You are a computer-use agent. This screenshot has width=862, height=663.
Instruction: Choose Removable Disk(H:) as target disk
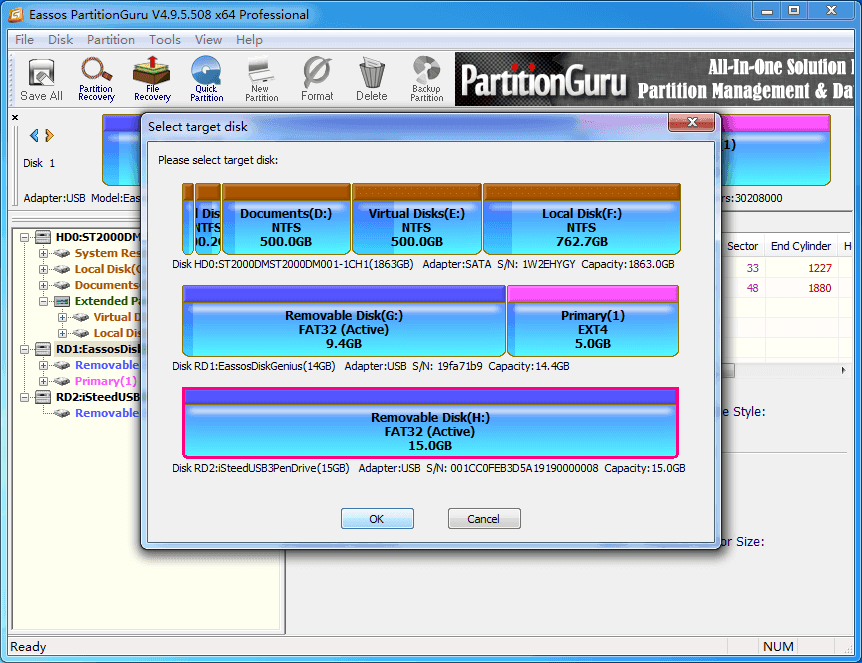pyautogui.click(x=430, y=423)
